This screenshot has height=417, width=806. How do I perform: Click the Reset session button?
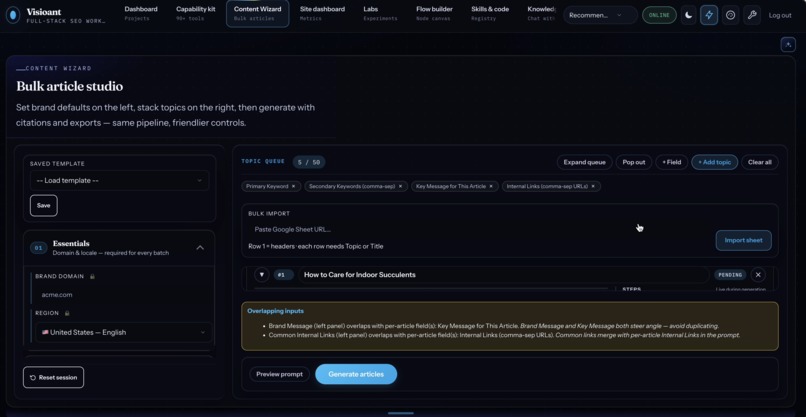click(x=53, y=377)
